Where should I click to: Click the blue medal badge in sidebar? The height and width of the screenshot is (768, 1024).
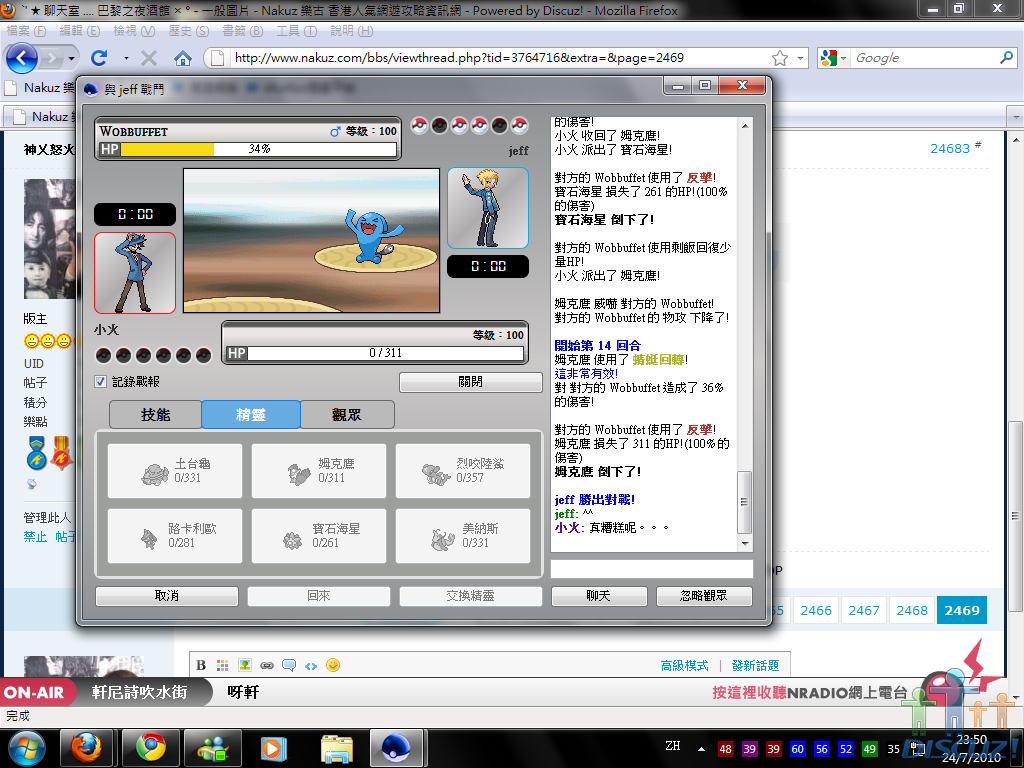click(x=37, y=453)
